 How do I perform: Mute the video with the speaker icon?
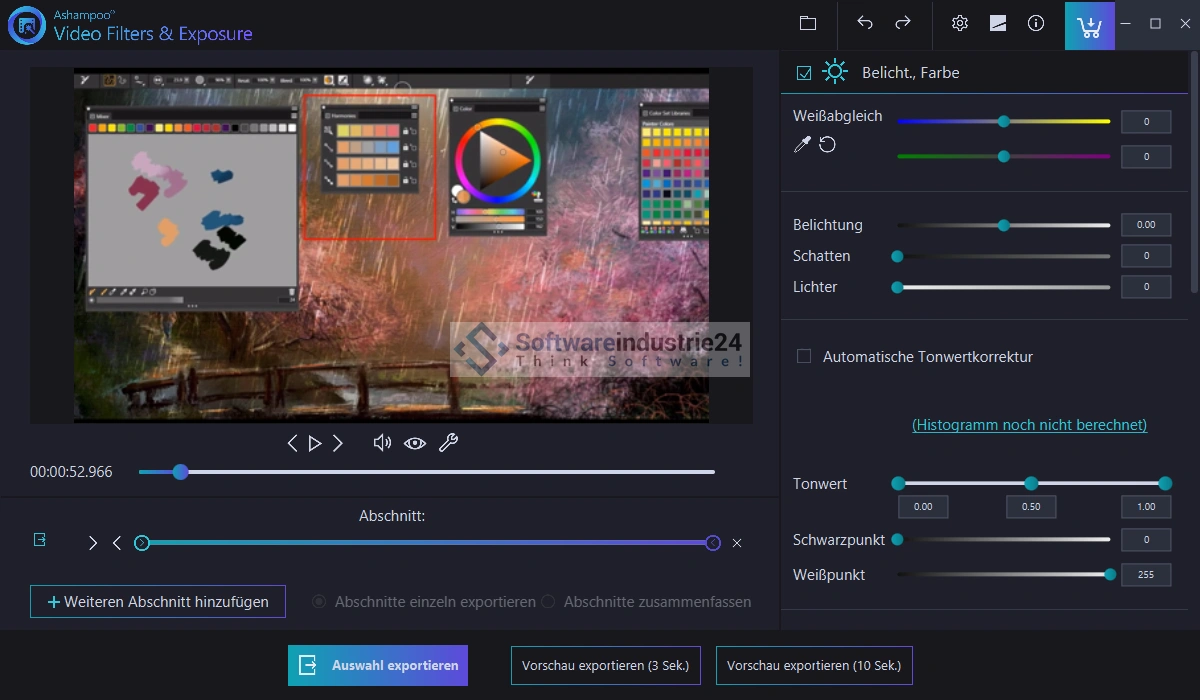point(381,443)
